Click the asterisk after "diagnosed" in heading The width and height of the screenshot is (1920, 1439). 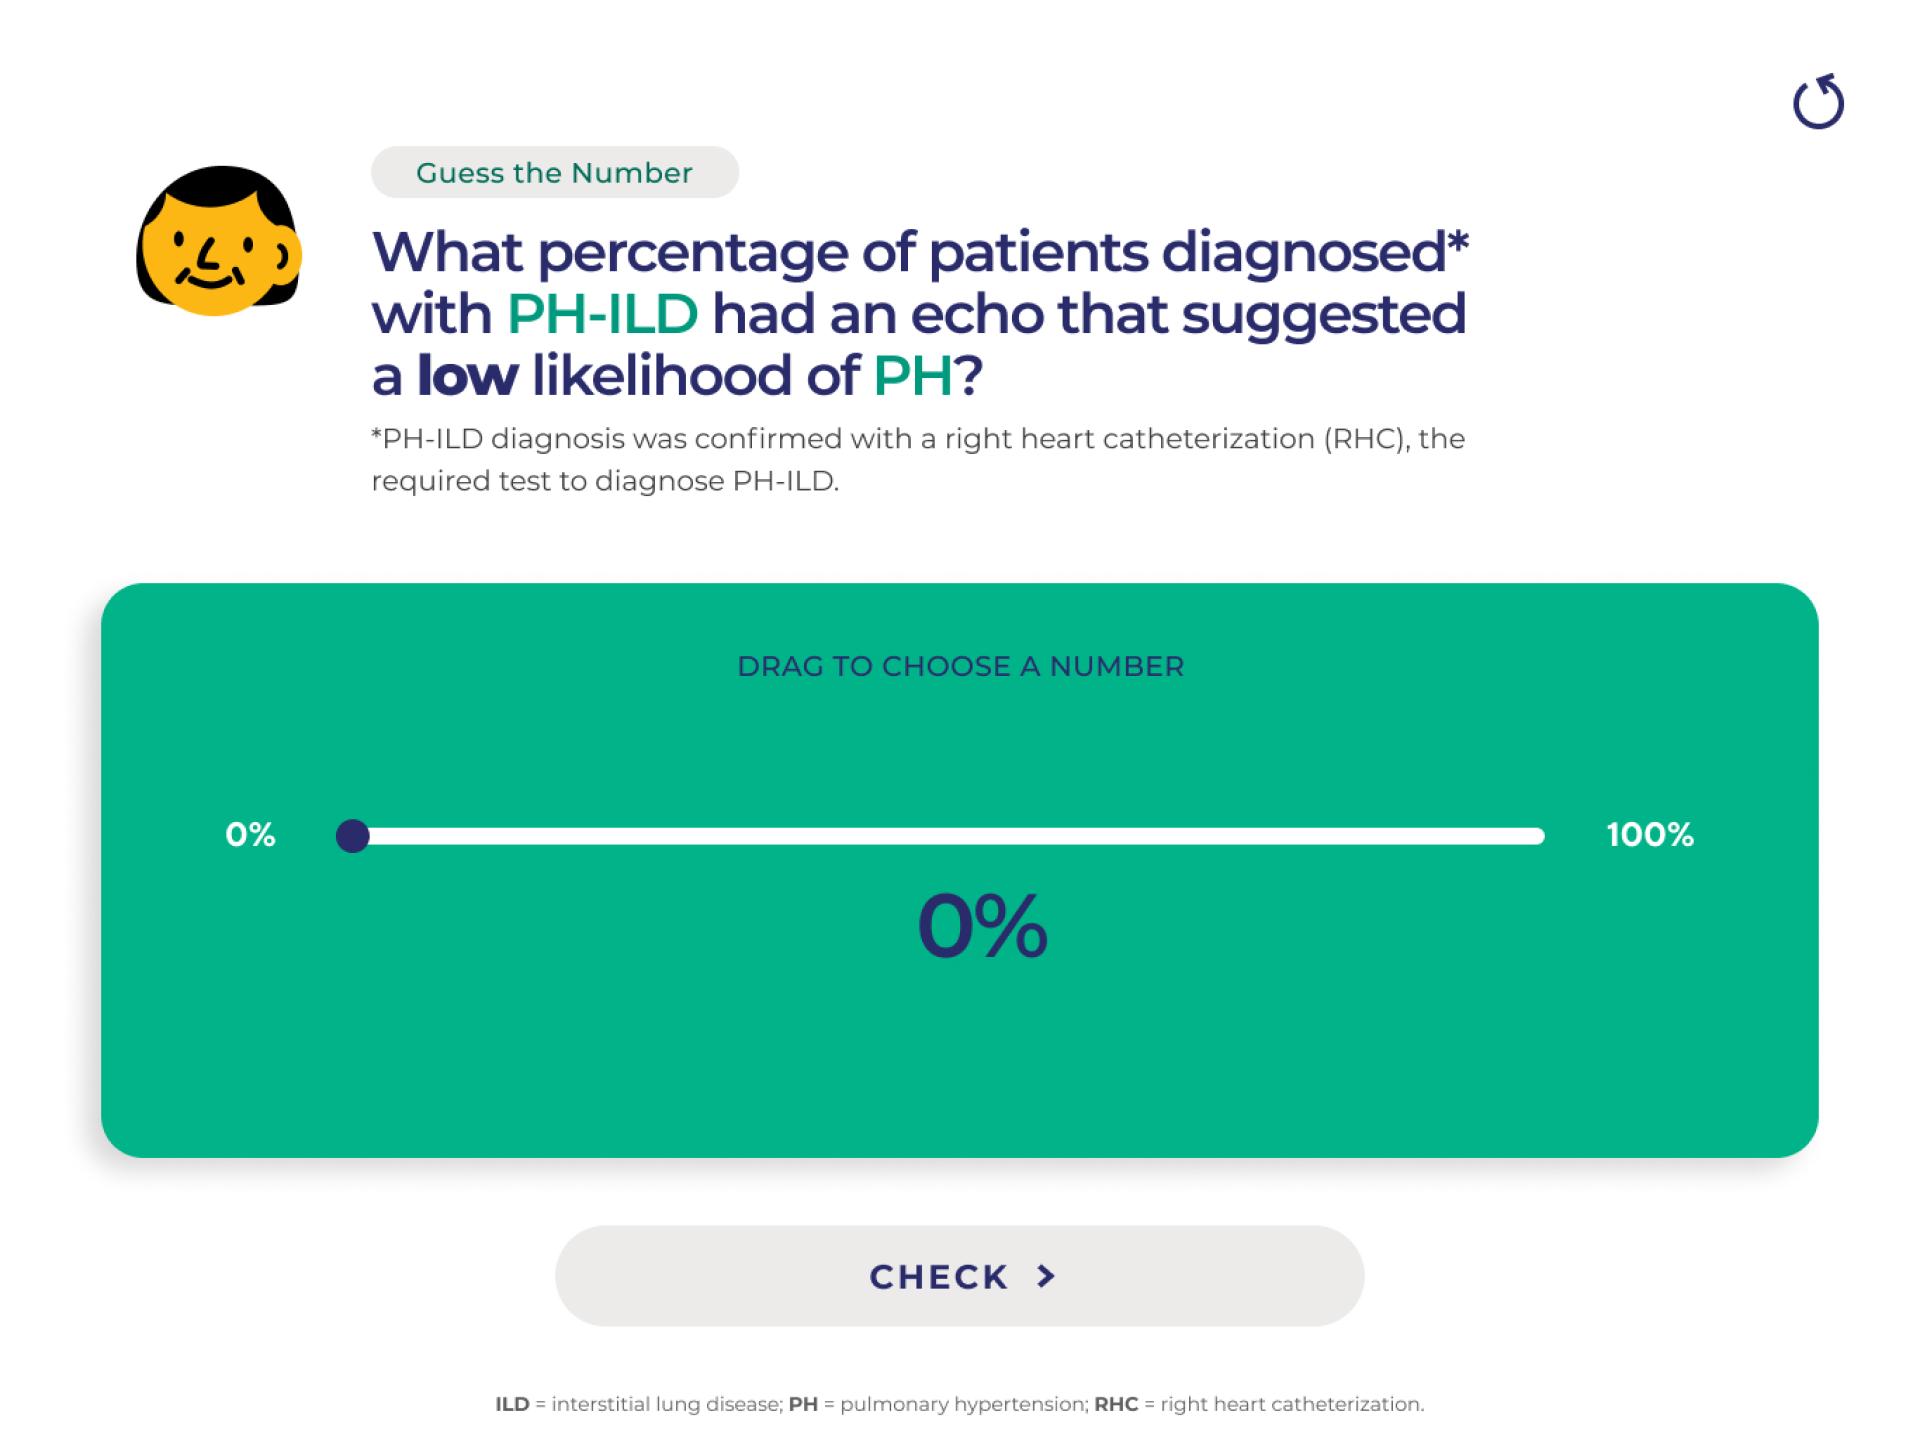1458,242
